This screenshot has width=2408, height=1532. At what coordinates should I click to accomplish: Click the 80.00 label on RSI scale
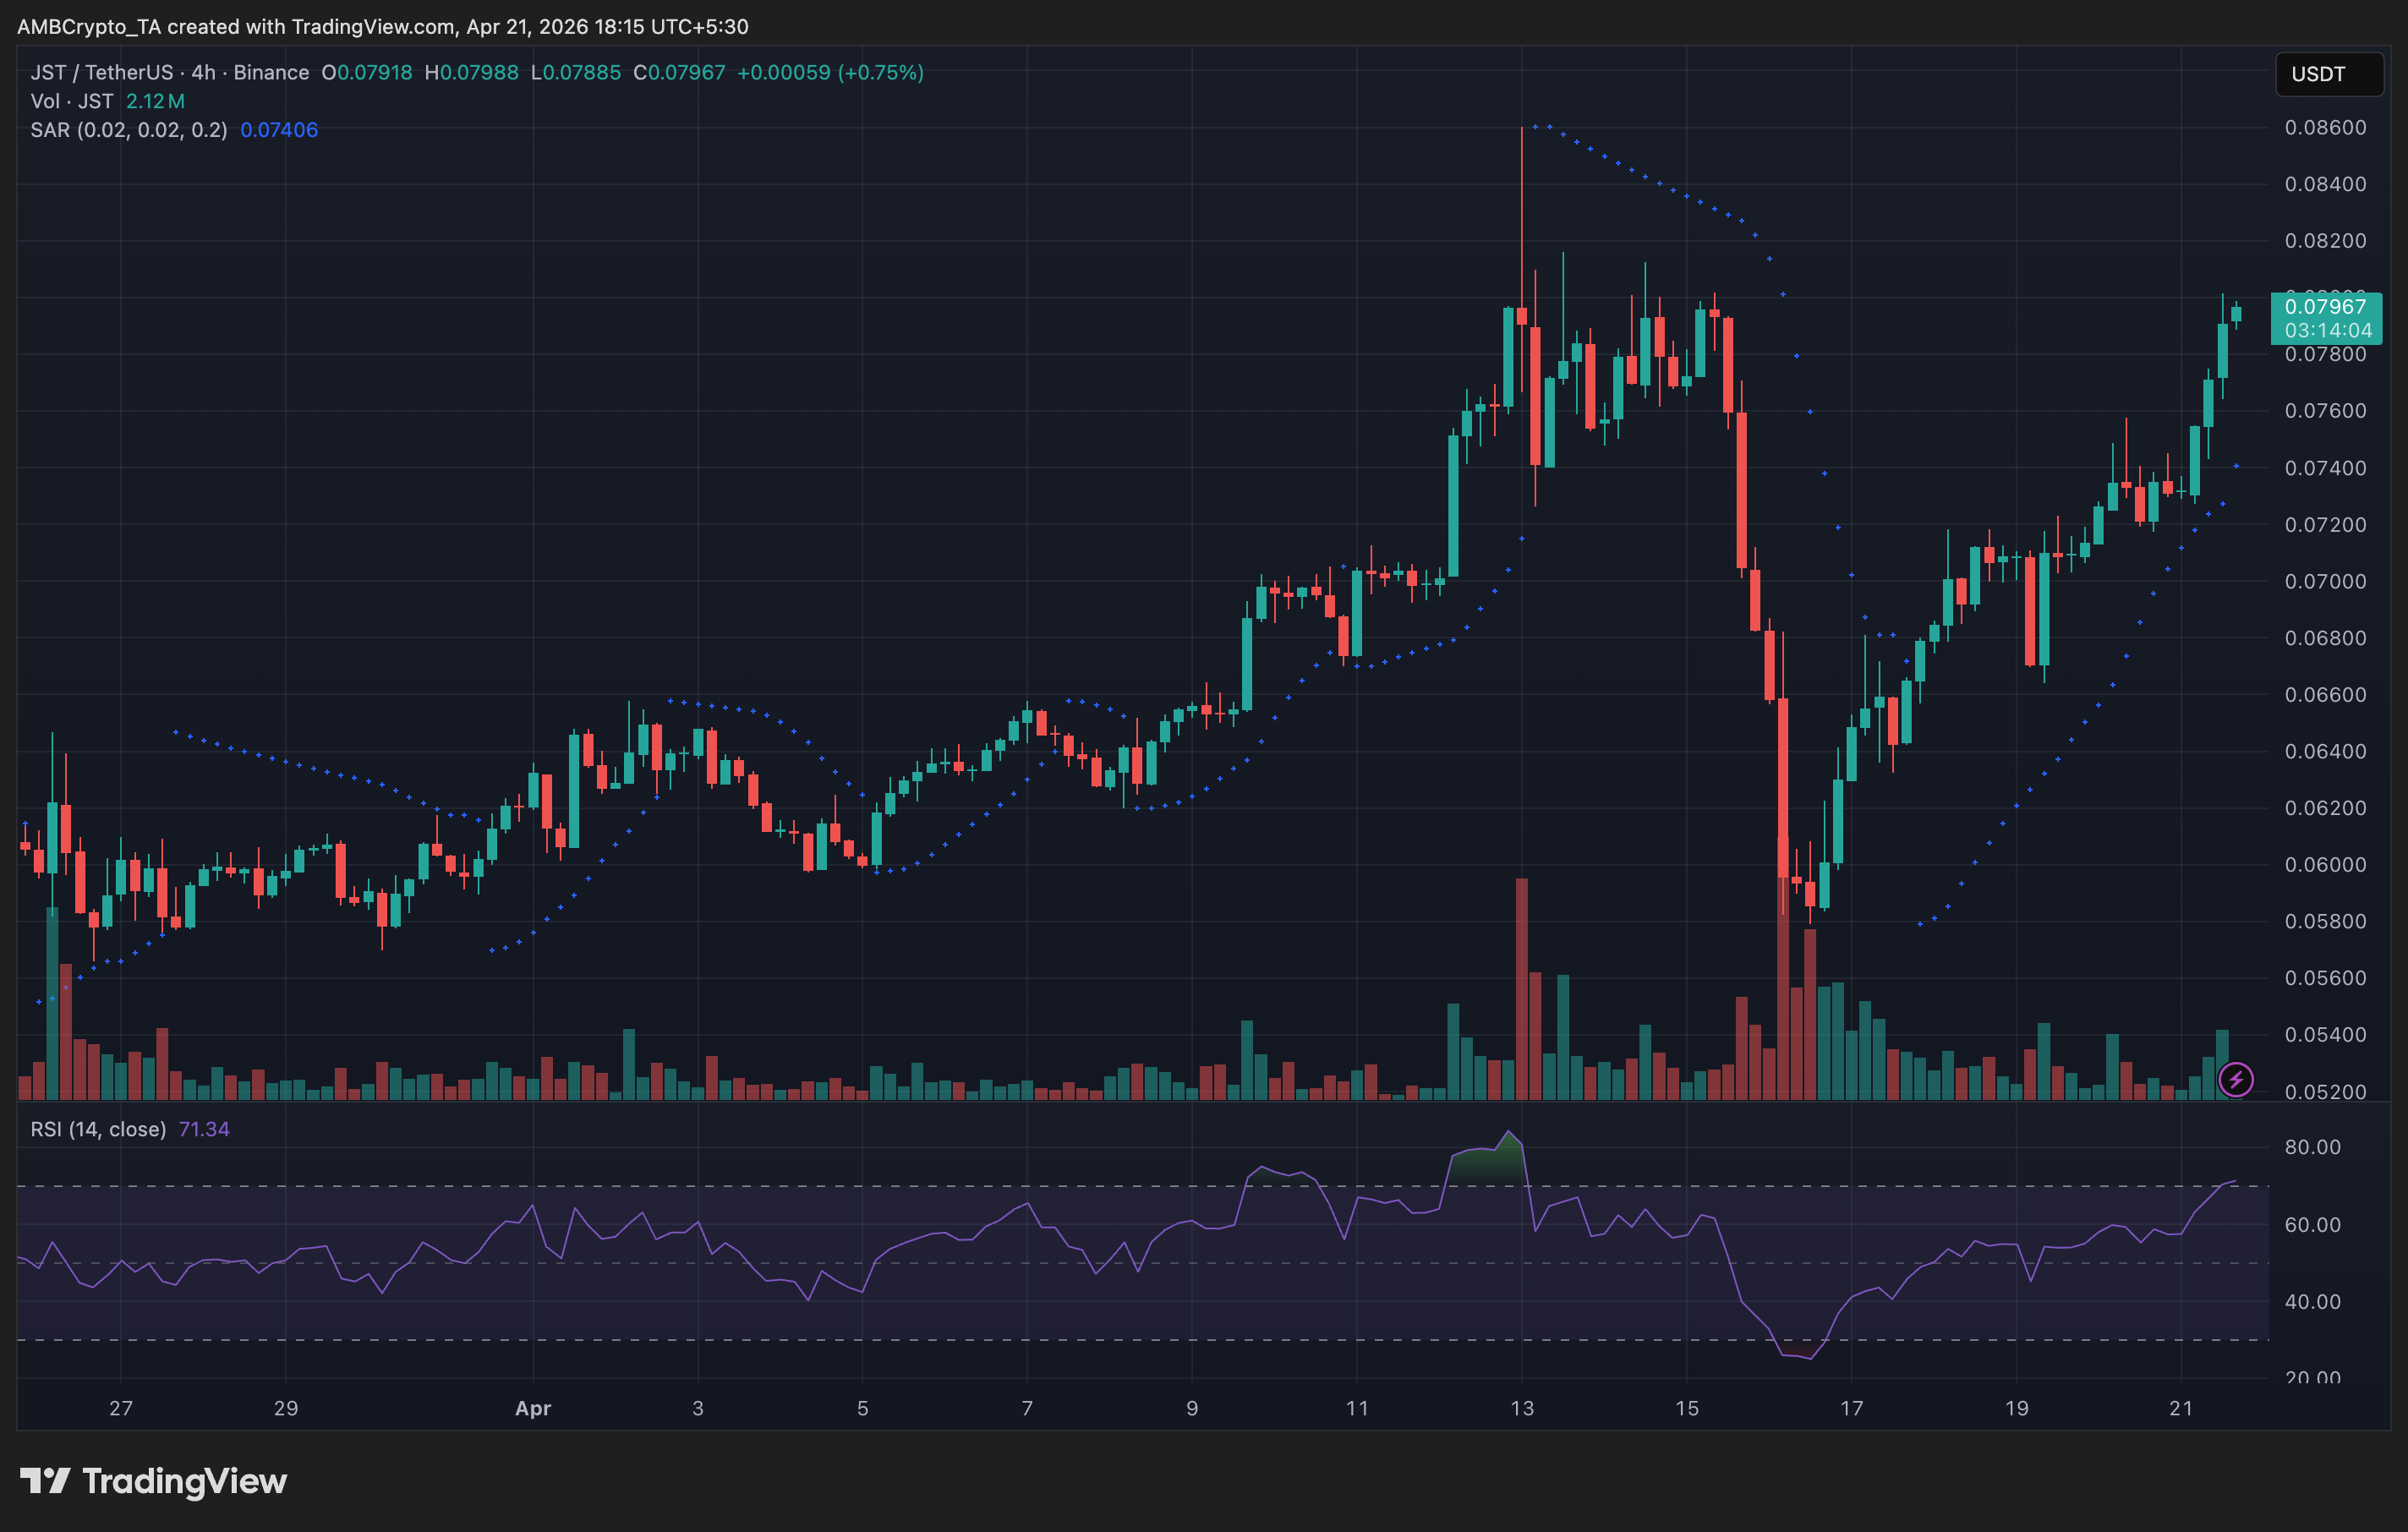click(x=2312, y=1147)
